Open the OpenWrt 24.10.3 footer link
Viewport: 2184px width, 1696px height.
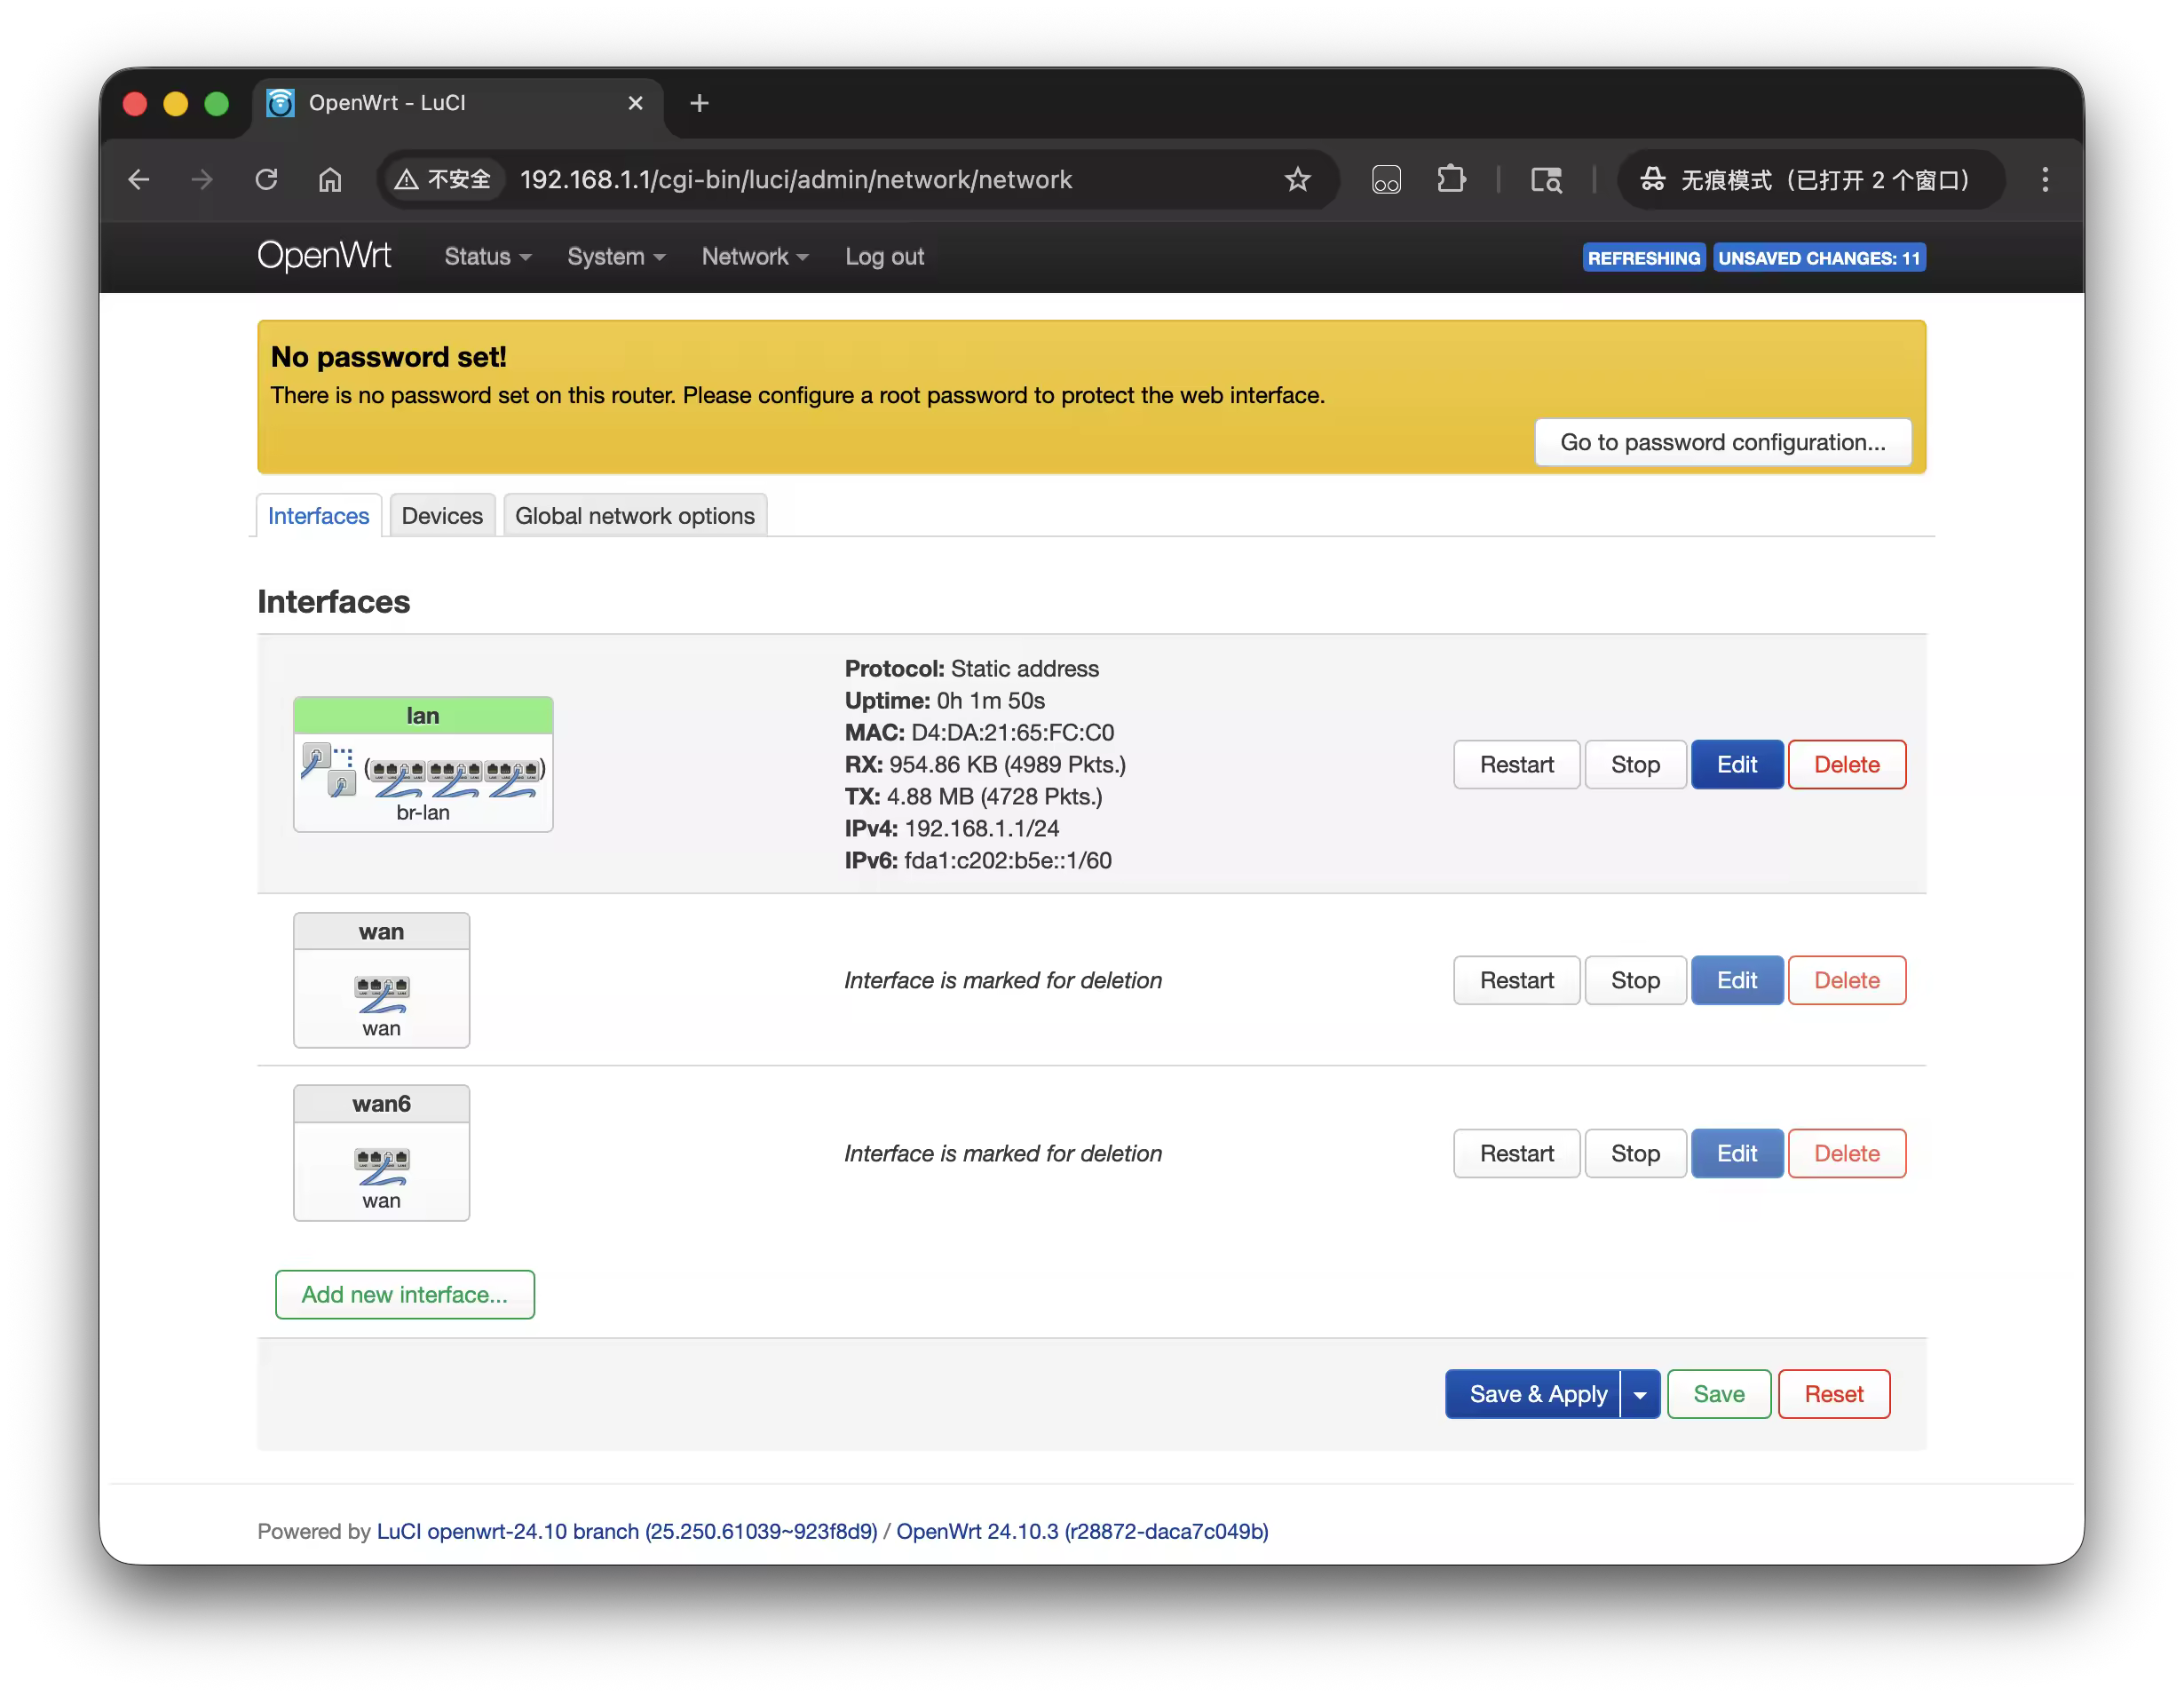[x=1082, y=1532]
